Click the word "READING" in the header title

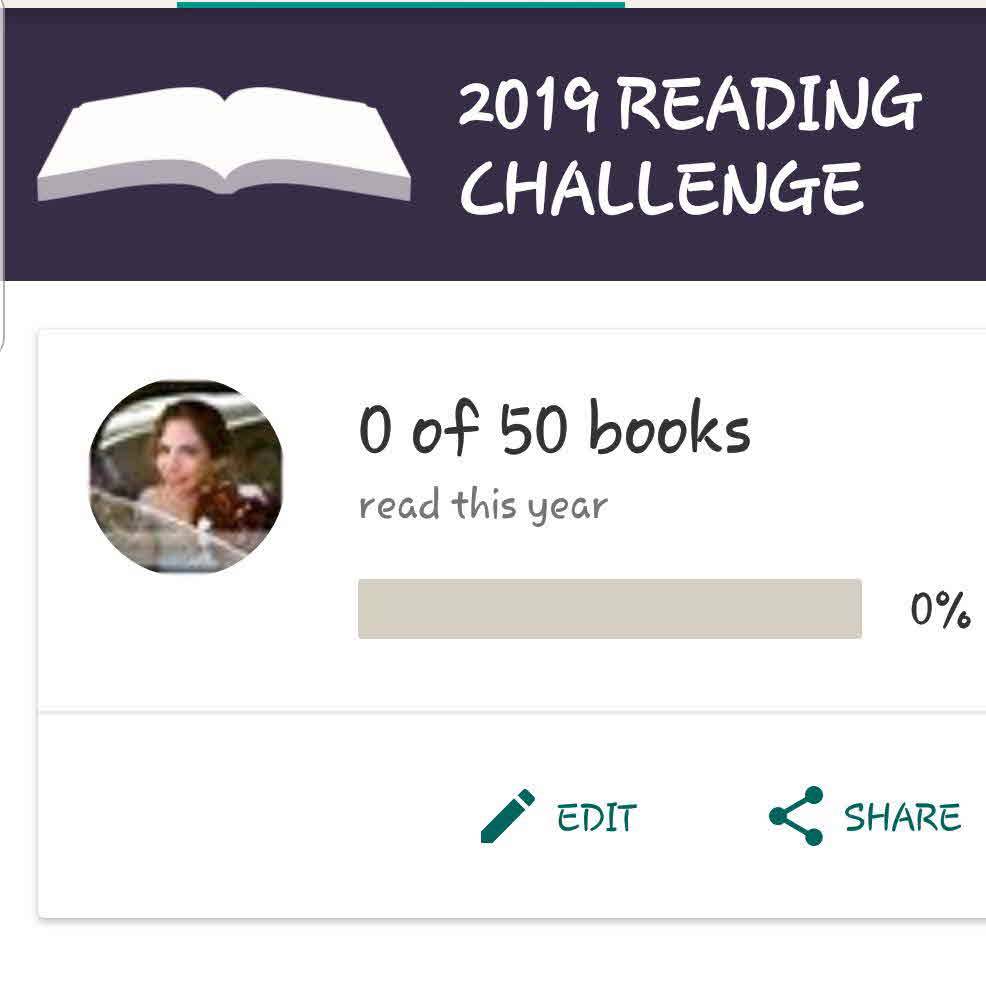coord(768,104)
